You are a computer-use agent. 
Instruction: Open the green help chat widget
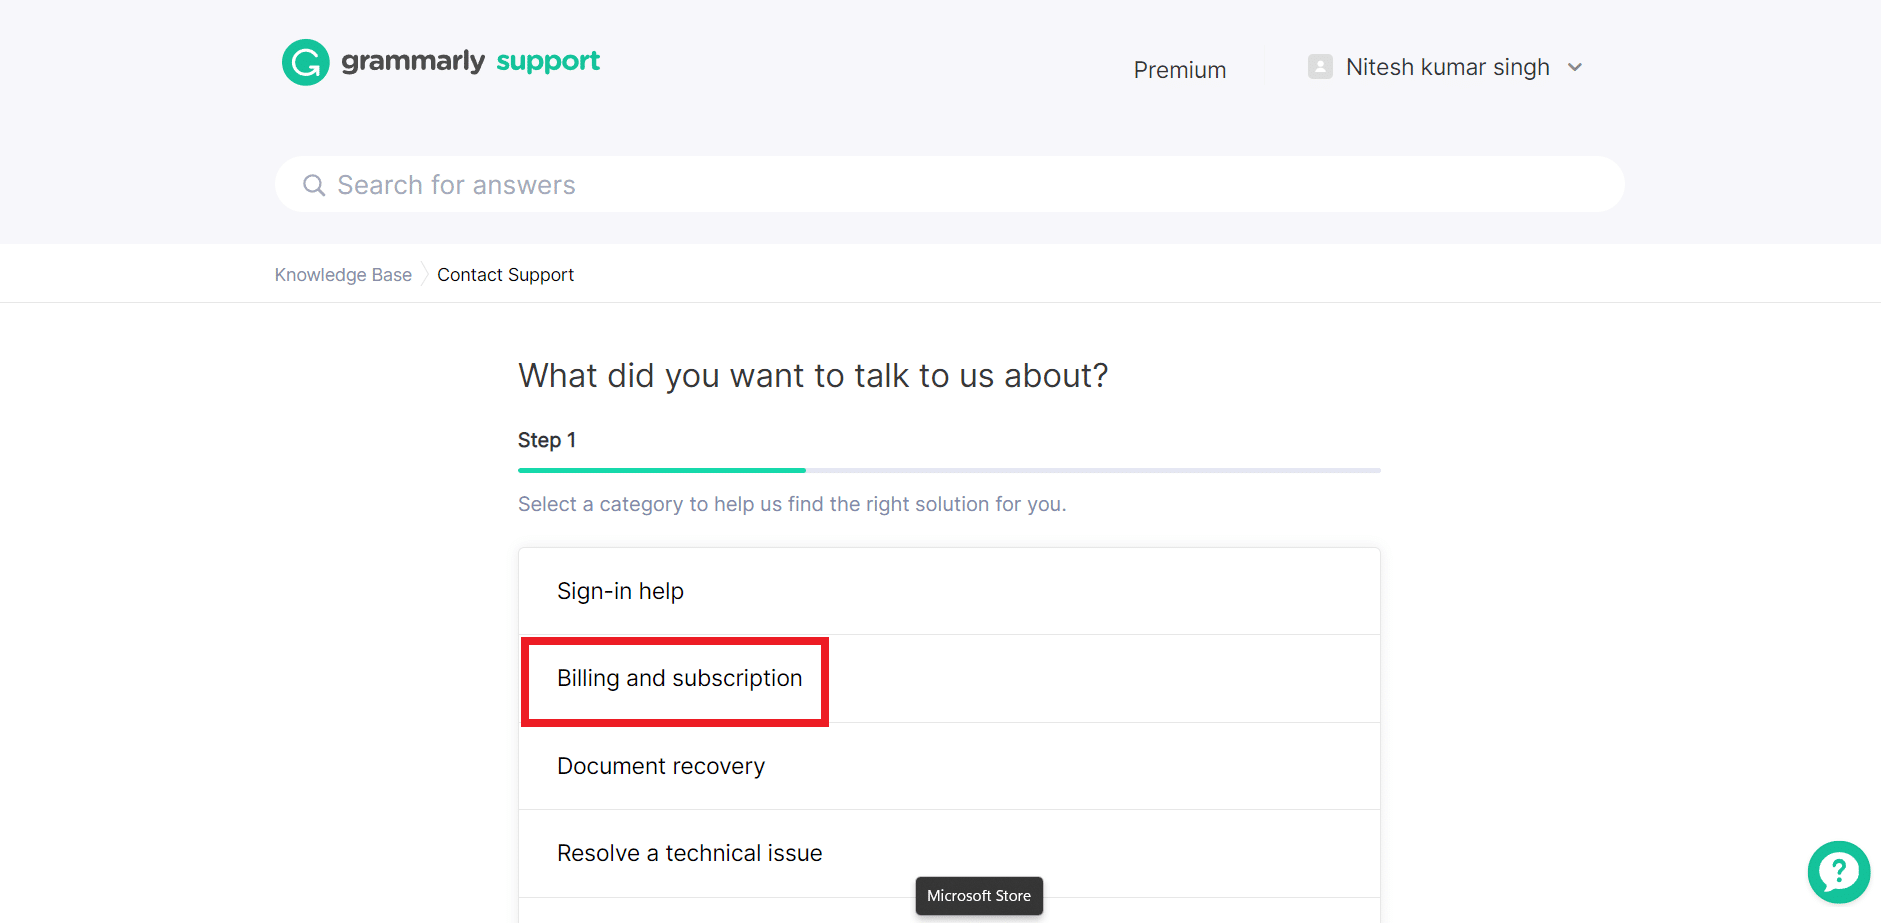coord(1838,872)
